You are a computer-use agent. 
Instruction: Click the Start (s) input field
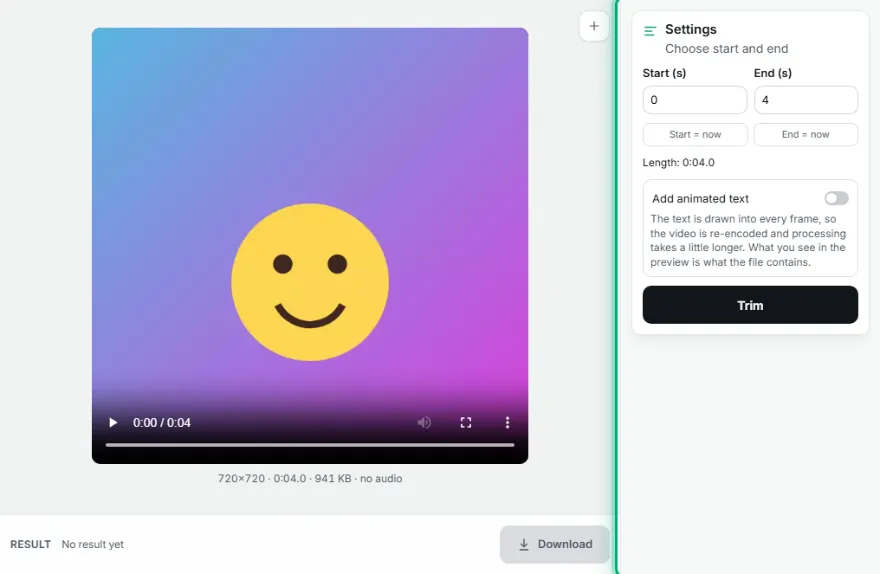click(x=695, y=100)
